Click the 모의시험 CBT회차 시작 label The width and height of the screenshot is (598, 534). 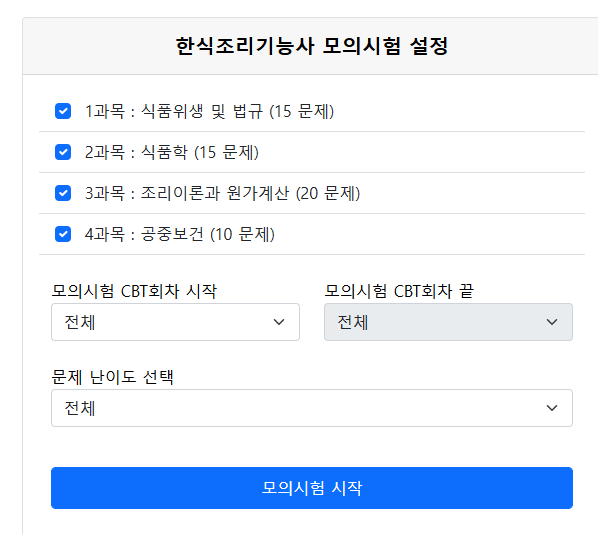(134, 291)
